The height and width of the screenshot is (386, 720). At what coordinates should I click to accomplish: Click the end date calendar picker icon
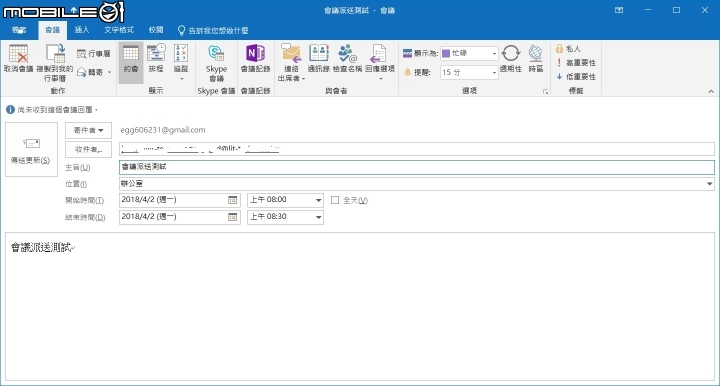pos(233,217)
